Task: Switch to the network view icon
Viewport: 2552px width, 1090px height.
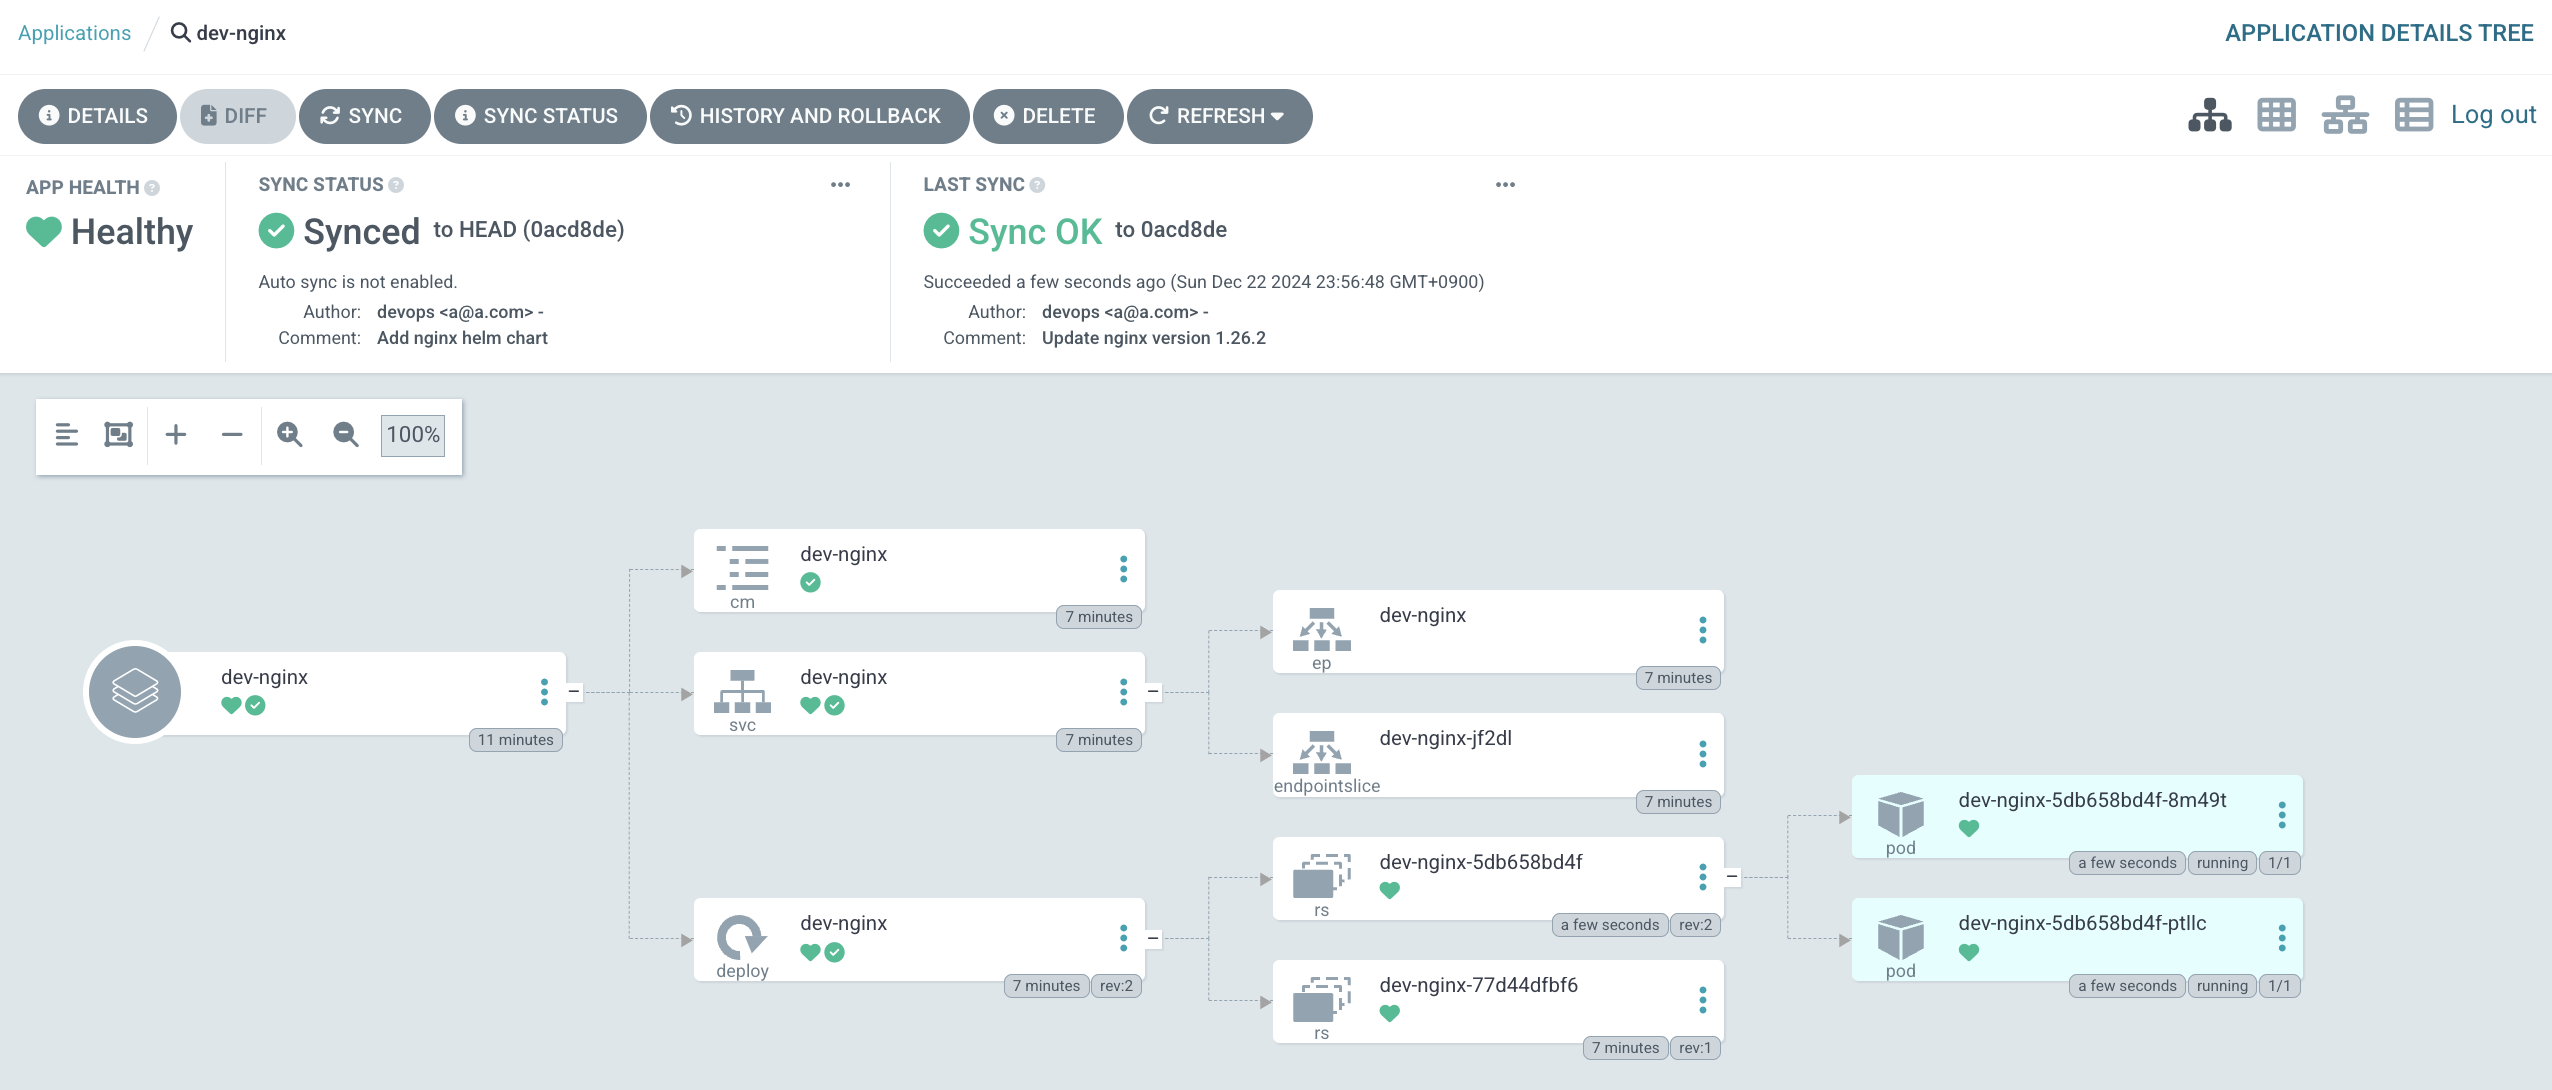Action: click(x=2344, y=116)
